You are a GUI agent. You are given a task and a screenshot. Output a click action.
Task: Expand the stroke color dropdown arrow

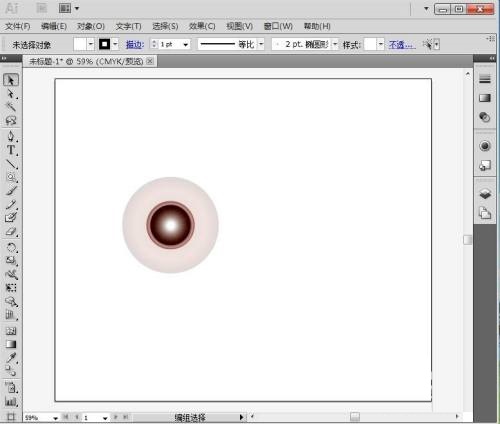[x=115, y=44]
